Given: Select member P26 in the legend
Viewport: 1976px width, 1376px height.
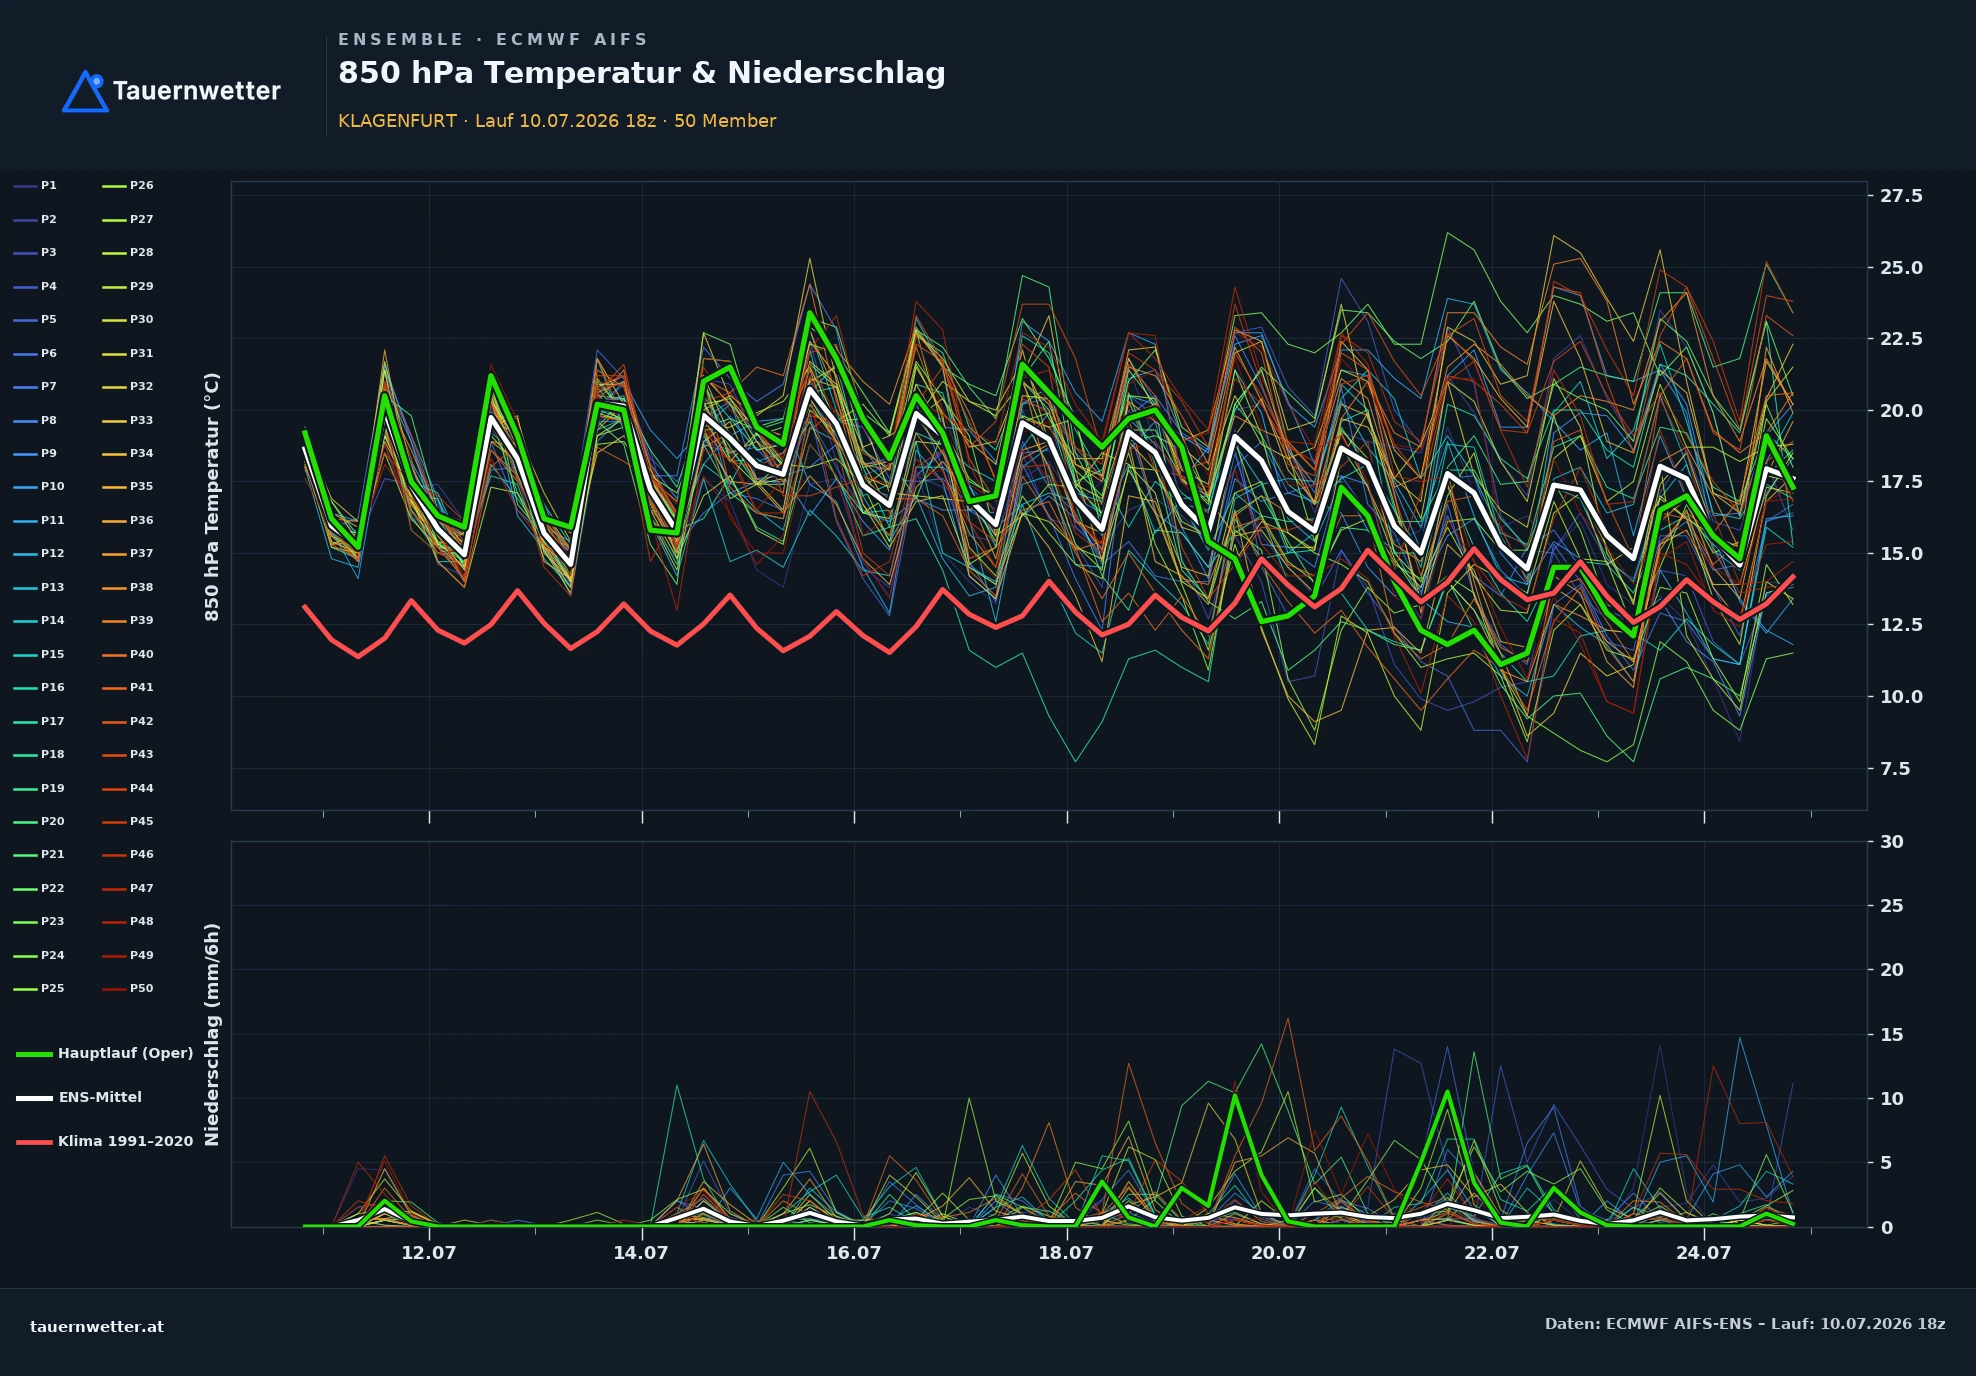Looking at the screenshot, I should (x=128, y=186).
